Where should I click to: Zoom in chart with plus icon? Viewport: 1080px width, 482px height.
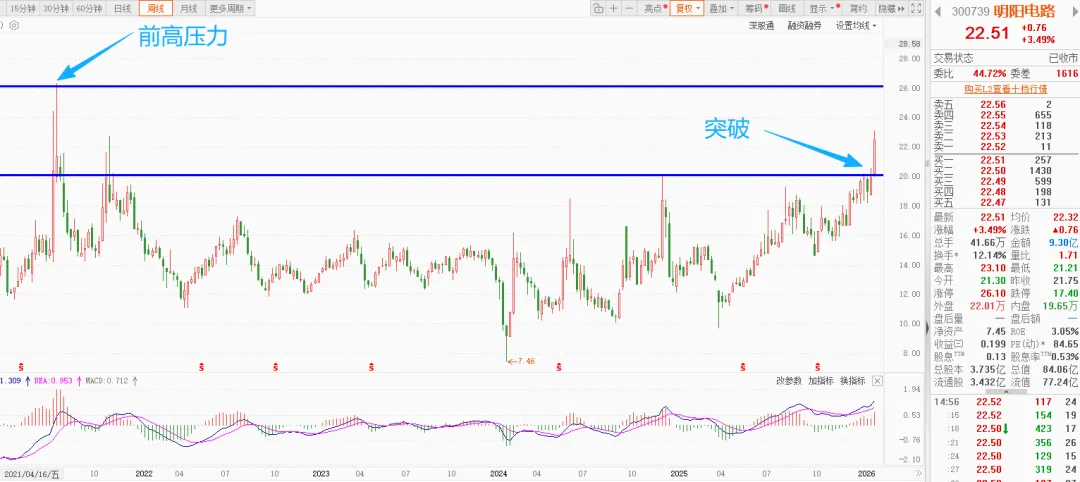click(614, 9)
